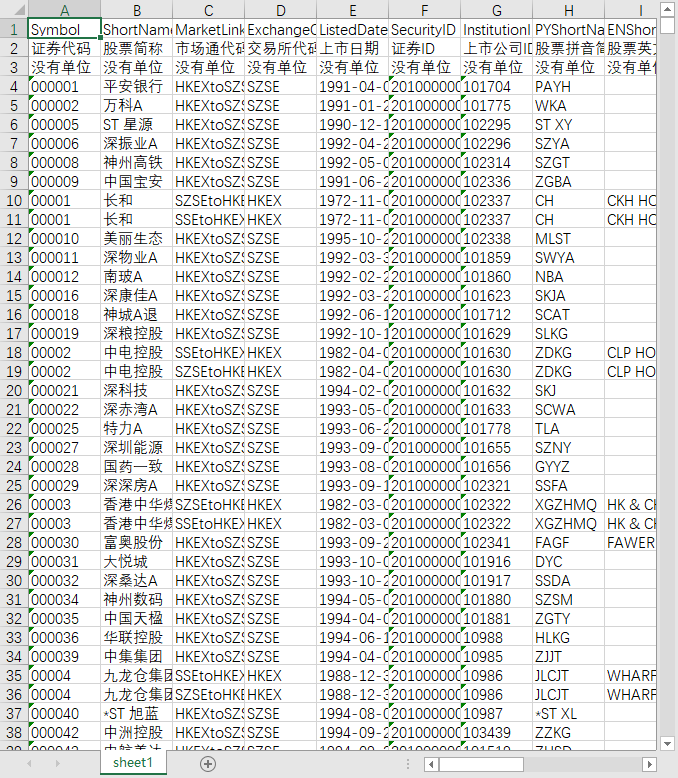
Task: Select row 10 header
Action: click(x=14, y=200)
